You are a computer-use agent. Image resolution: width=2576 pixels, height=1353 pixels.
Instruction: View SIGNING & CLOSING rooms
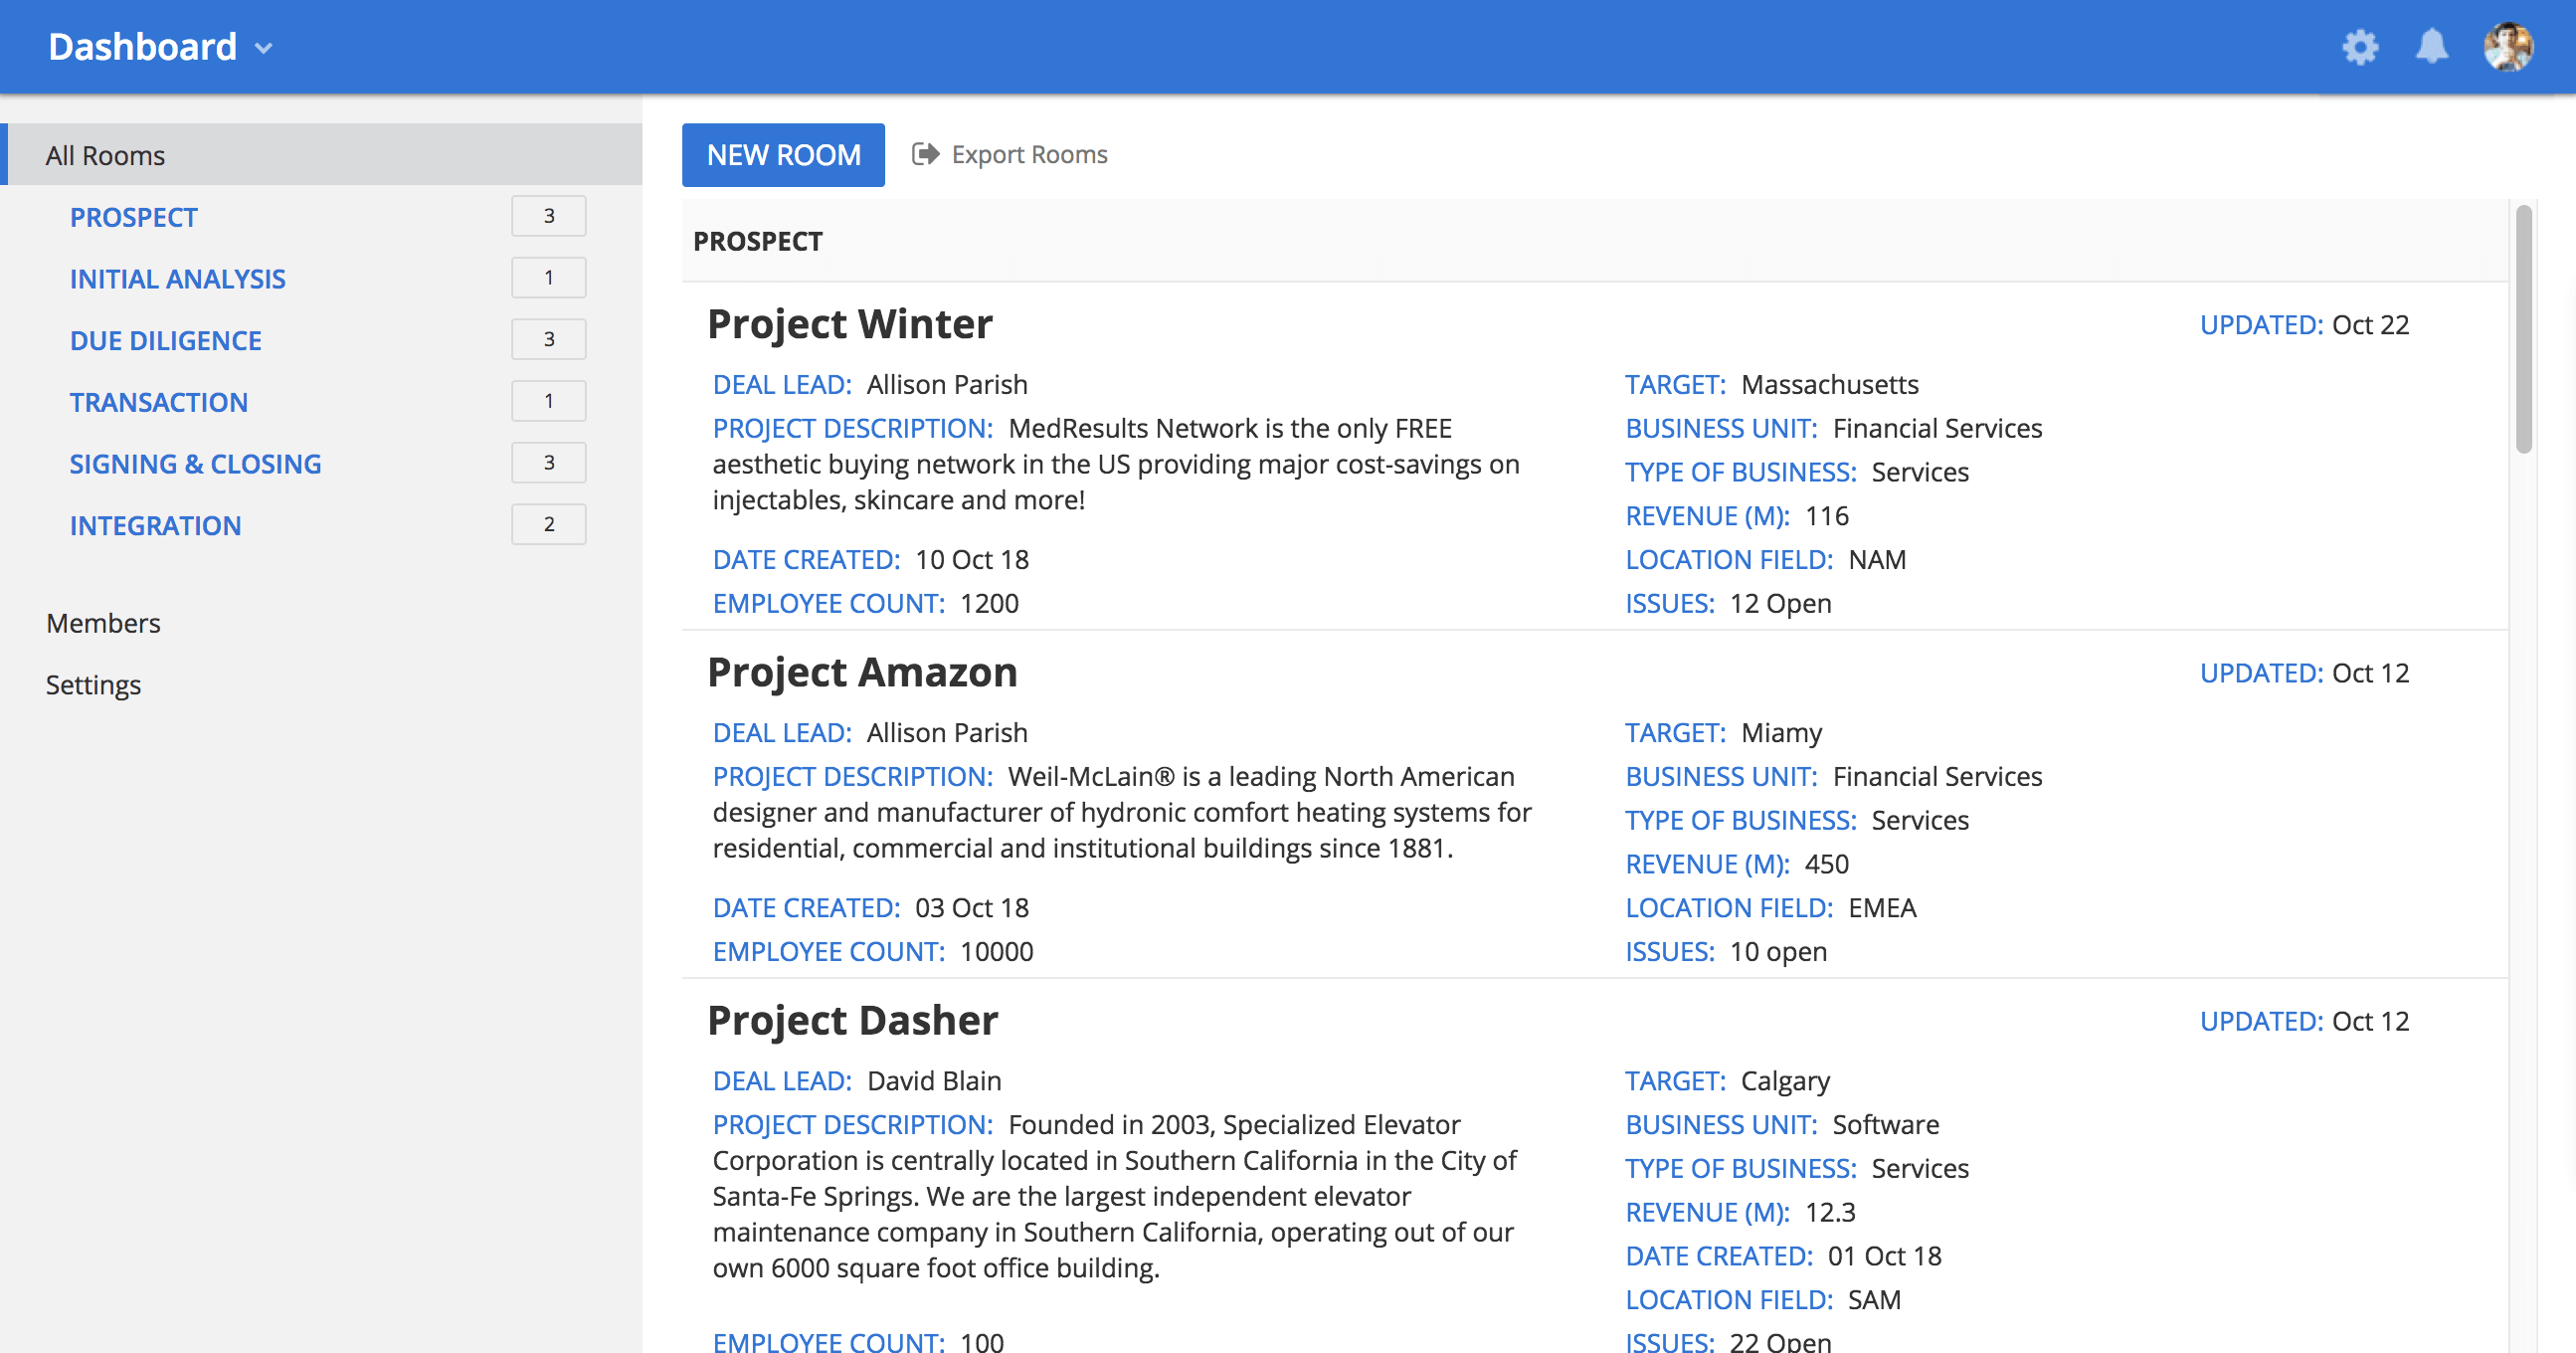tap(195, 464)
